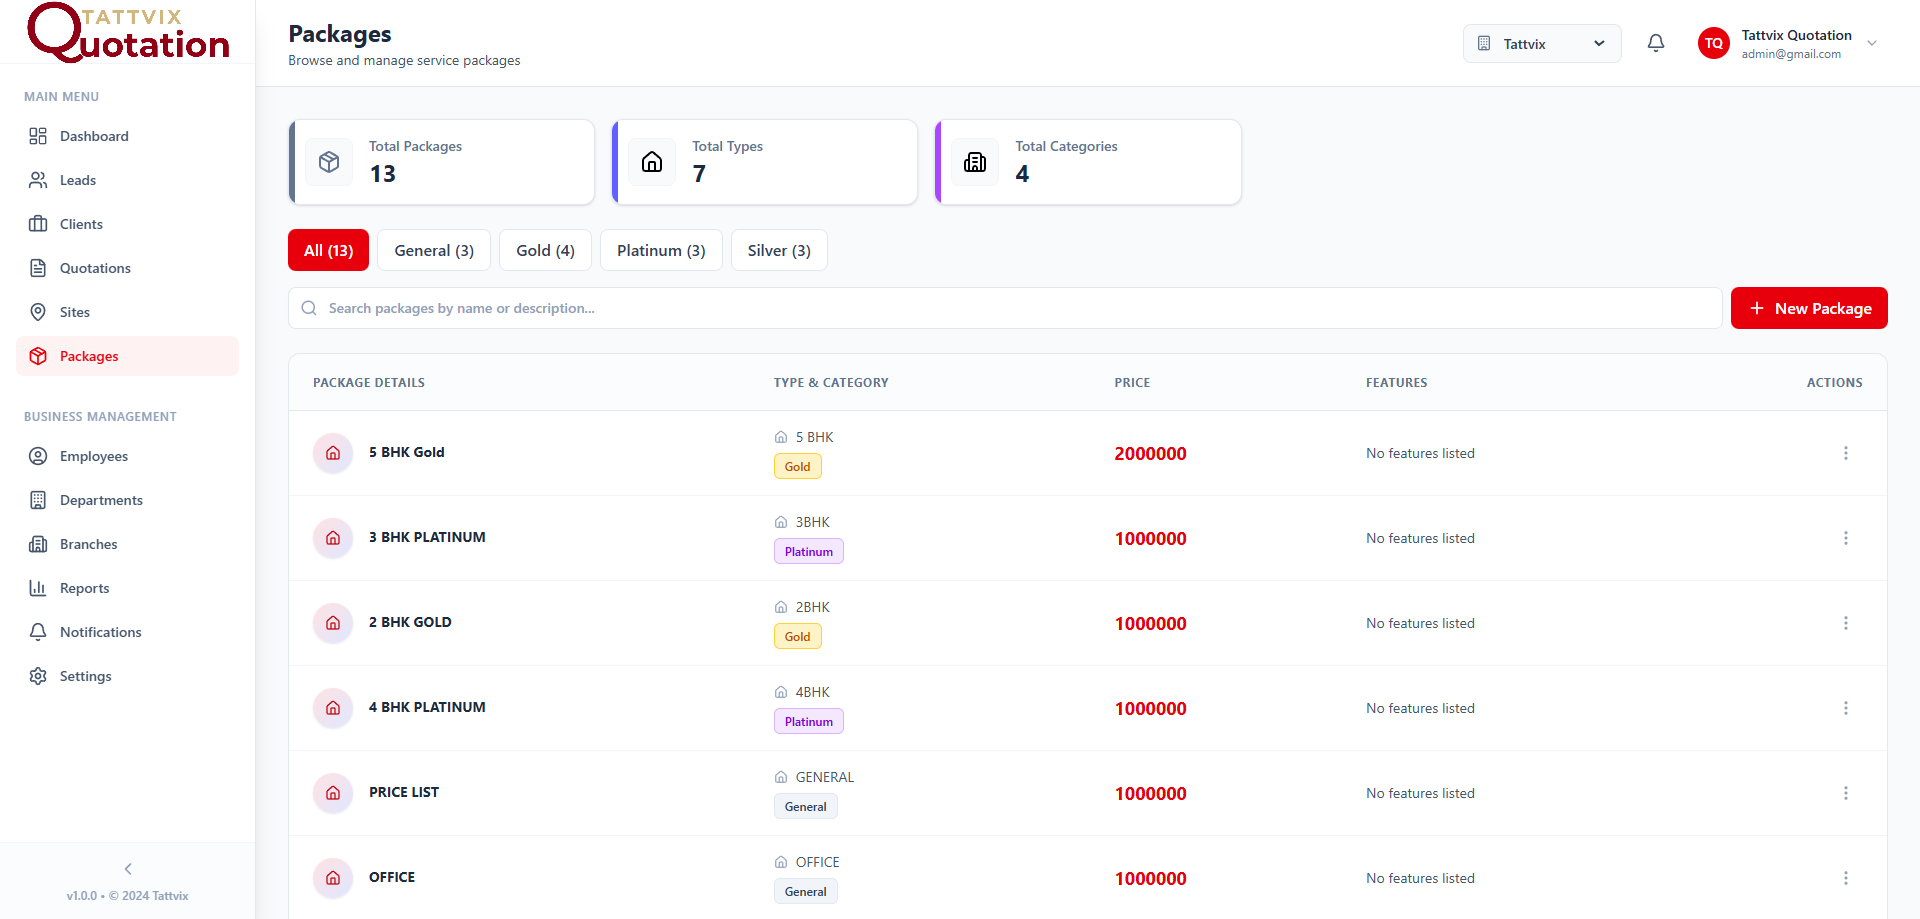Screen dimensions: 1920x919
Task: Click the New Package button
Action: (x=1808, y=308)
